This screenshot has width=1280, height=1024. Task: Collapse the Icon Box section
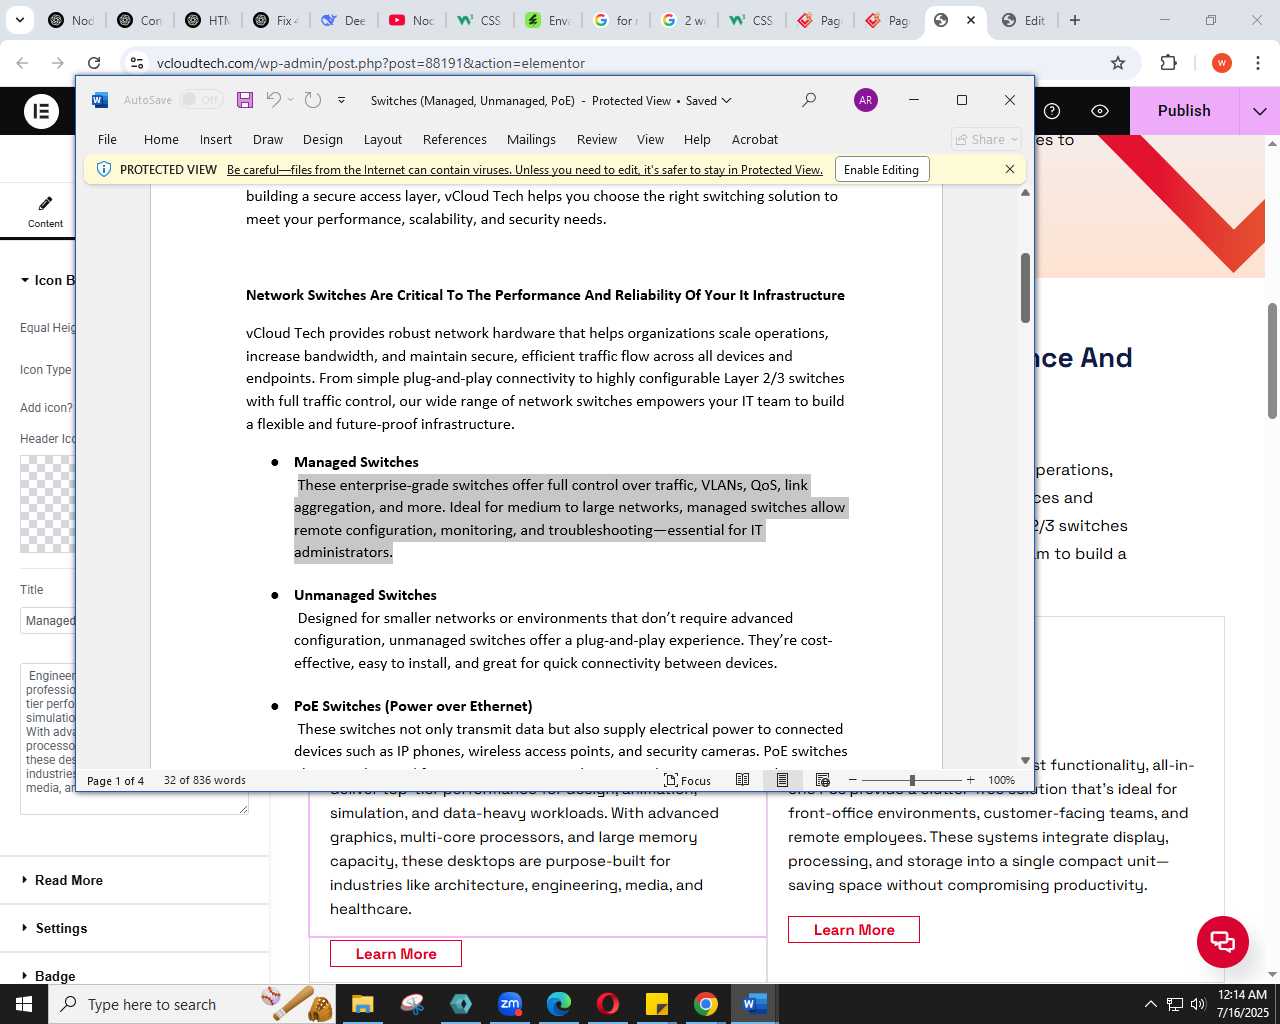click(45, 280)
